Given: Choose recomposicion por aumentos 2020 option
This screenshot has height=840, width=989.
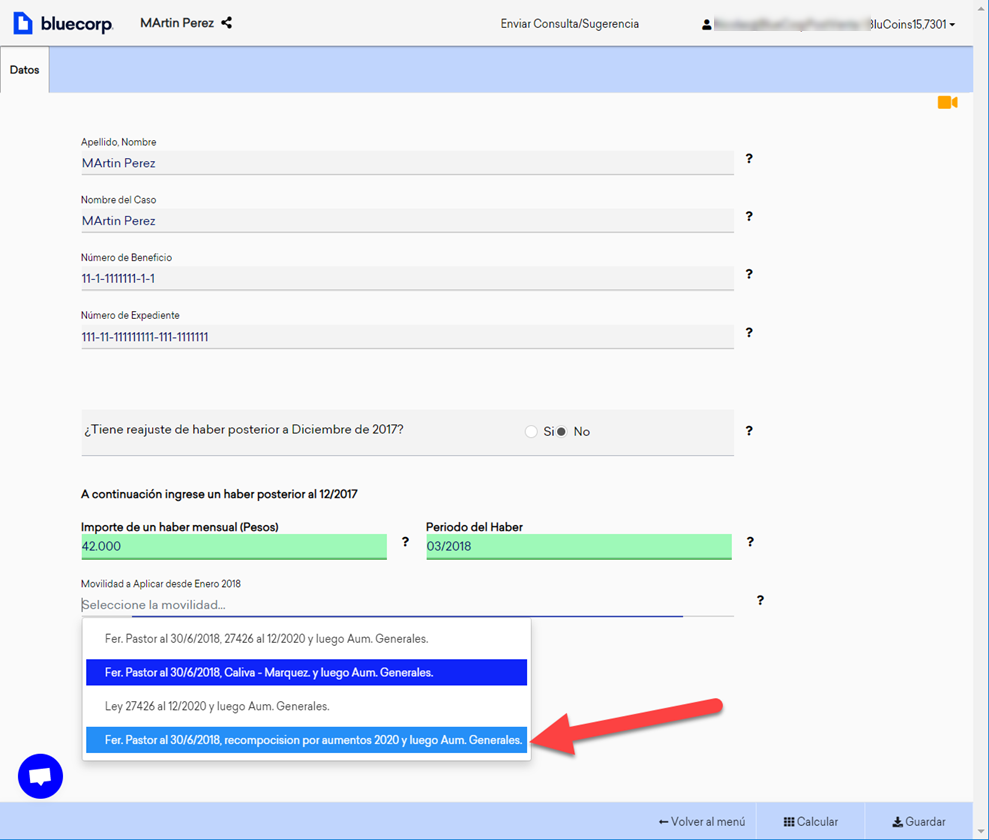Looking at the screenshot, I should [x=307, y=740].
